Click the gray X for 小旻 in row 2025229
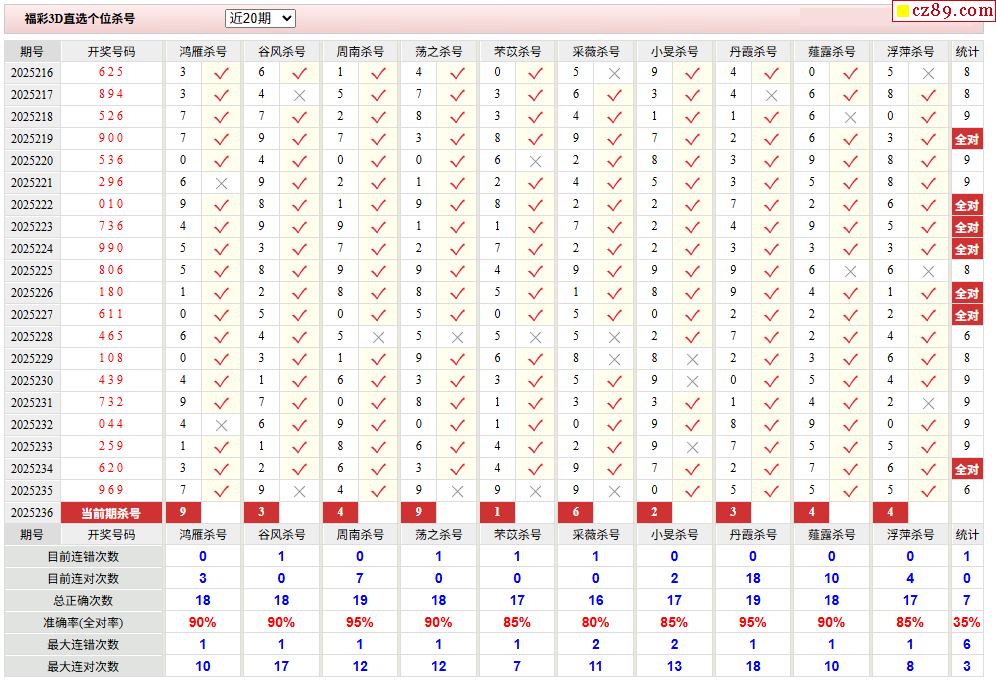996x682 pixels. (693, 359)
